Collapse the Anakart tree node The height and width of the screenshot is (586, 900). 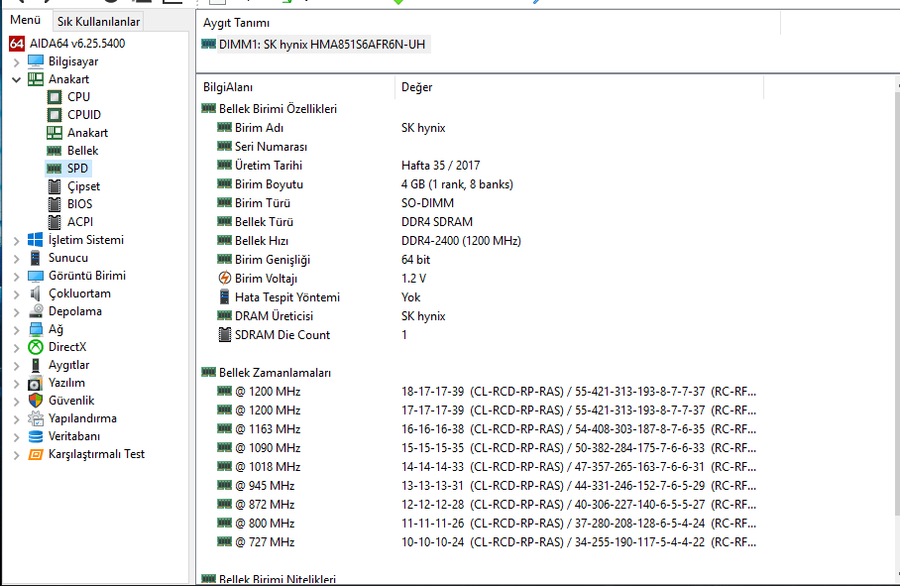coord(17,80)
